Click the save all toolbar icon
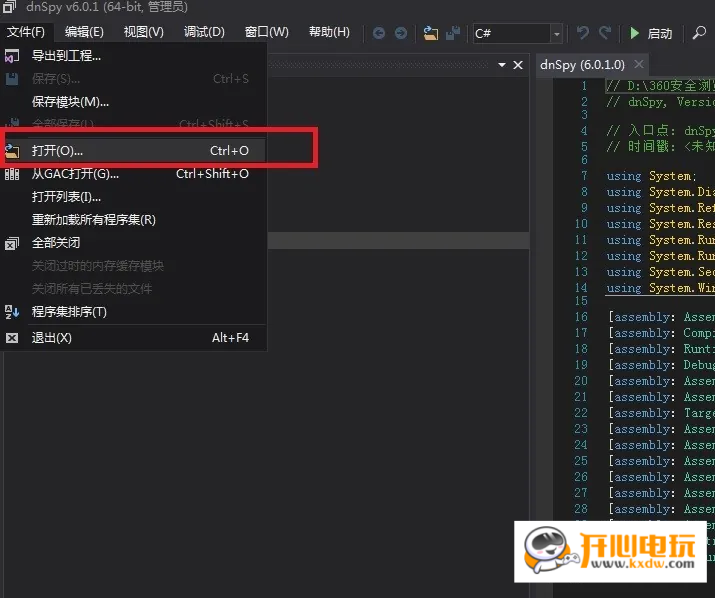This screenshot has height=598, width=715. pyautogui.click(x=453, y=33)
